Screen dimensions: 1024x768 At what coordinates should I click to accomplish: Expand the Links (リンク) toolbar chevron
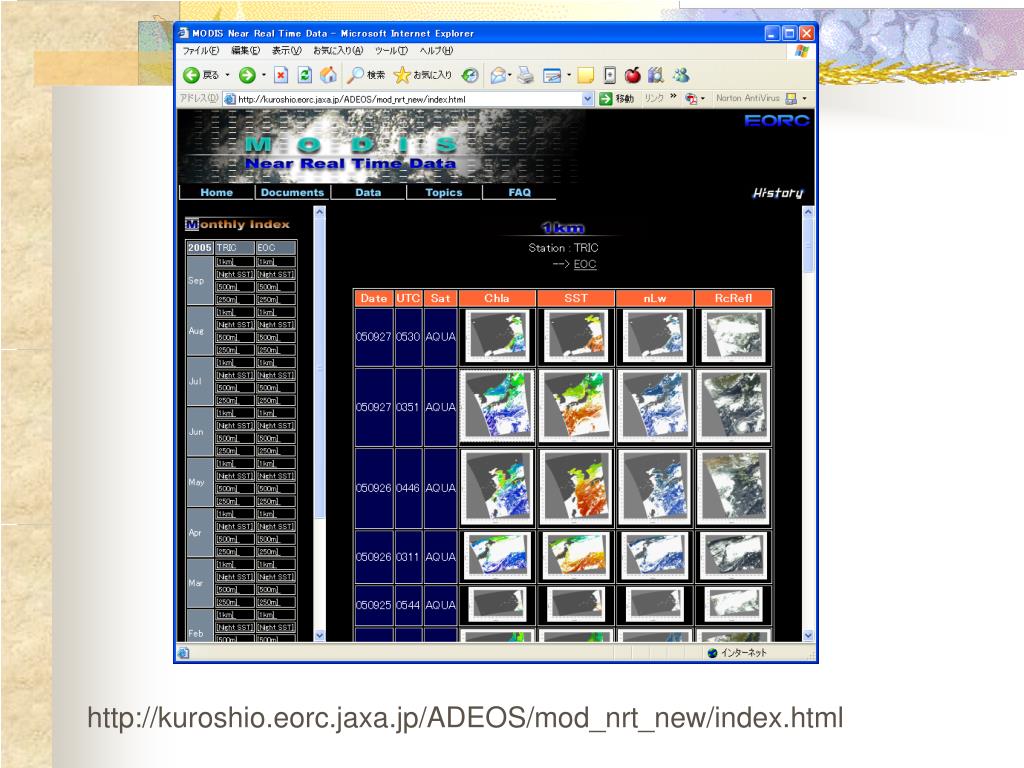pos(673,97)
